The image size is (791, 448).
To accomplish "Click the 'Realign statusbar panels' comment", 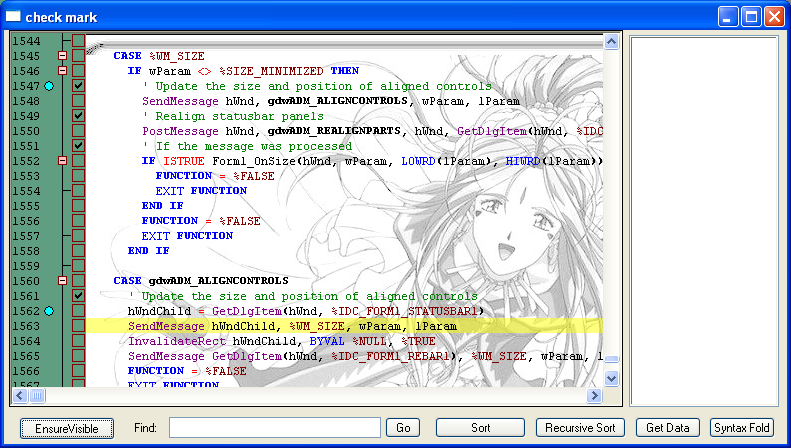I will click(233, 116).
